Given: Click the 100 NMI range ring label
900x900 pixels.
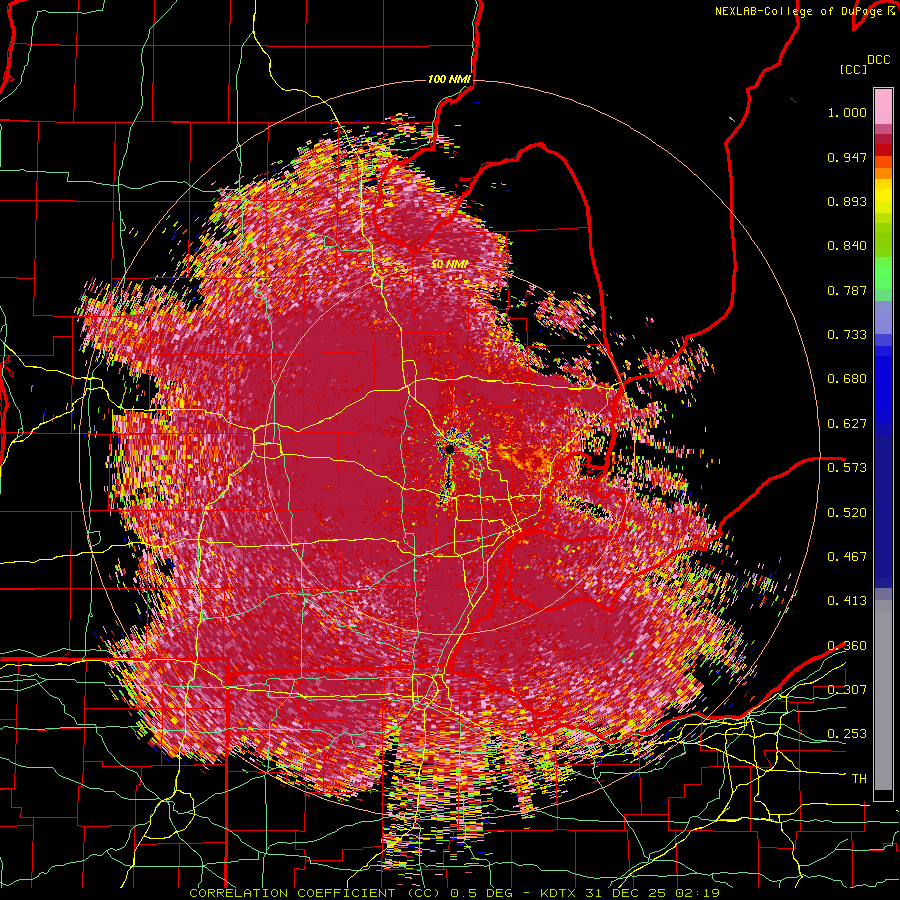Looking at the screenshot, I should pyautogui.click(x=449, y=79).
